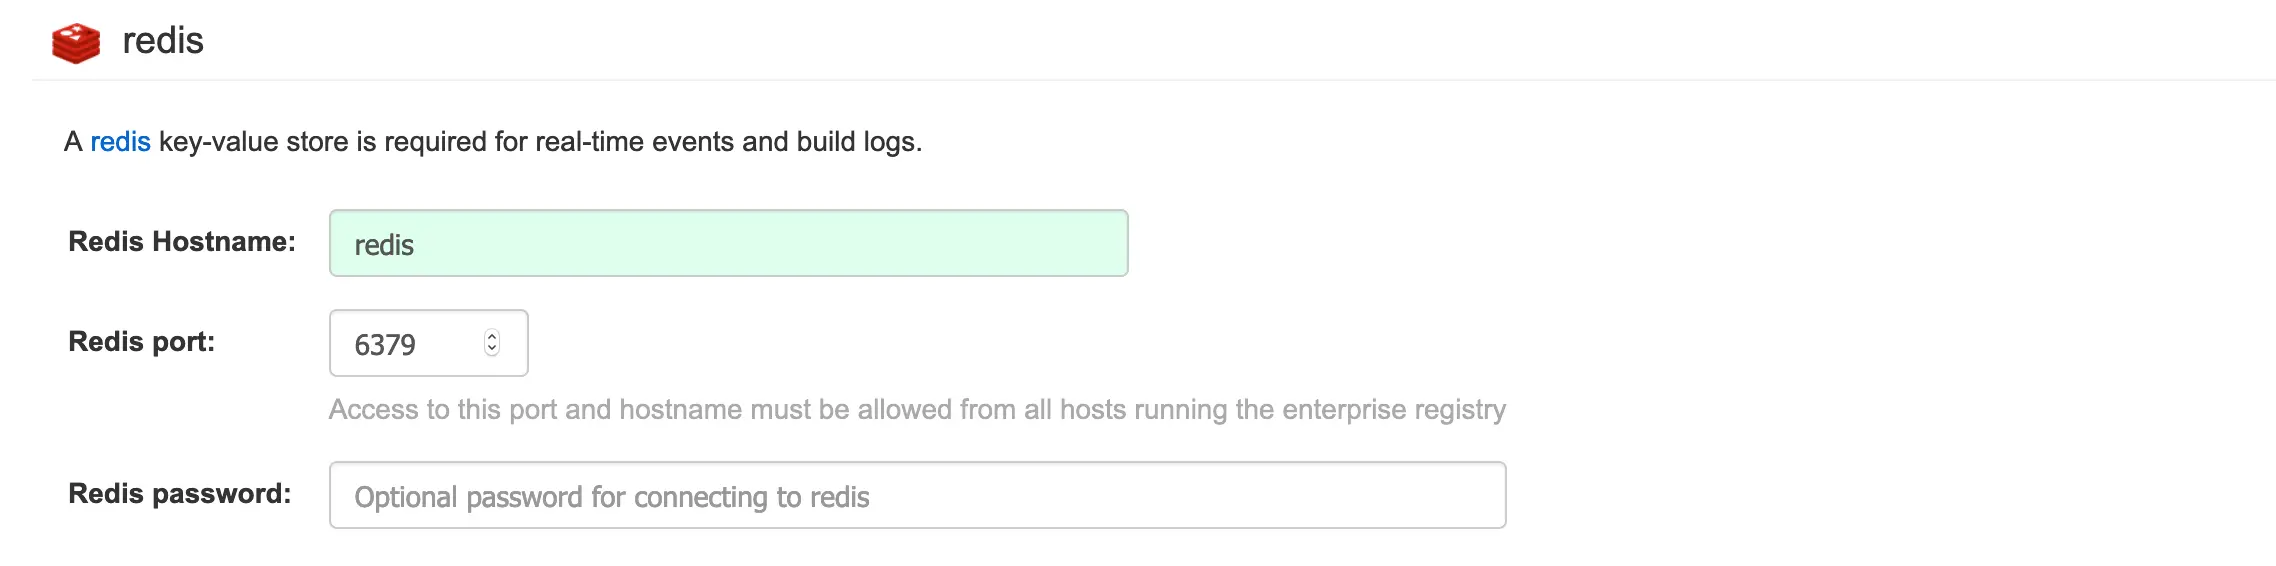The width and height of the screenshot is (2276, 566).
Task: Click the horizontal divider below redis heading
Action: pyautogui.click(x=1150, y=80)
